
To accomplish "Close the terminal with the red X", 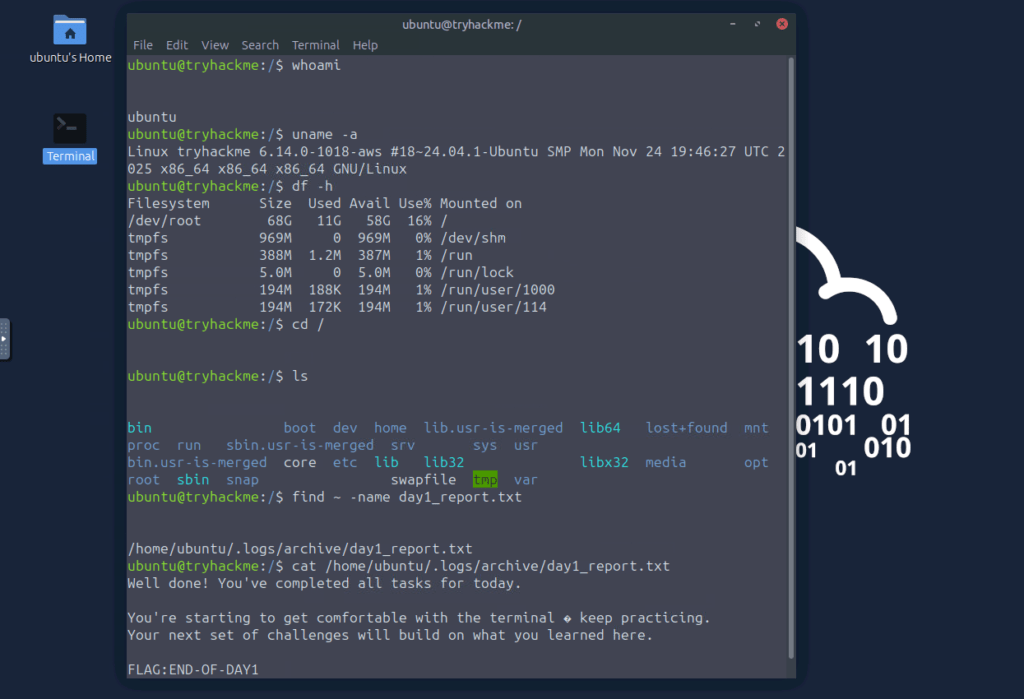I will [782, 23].
